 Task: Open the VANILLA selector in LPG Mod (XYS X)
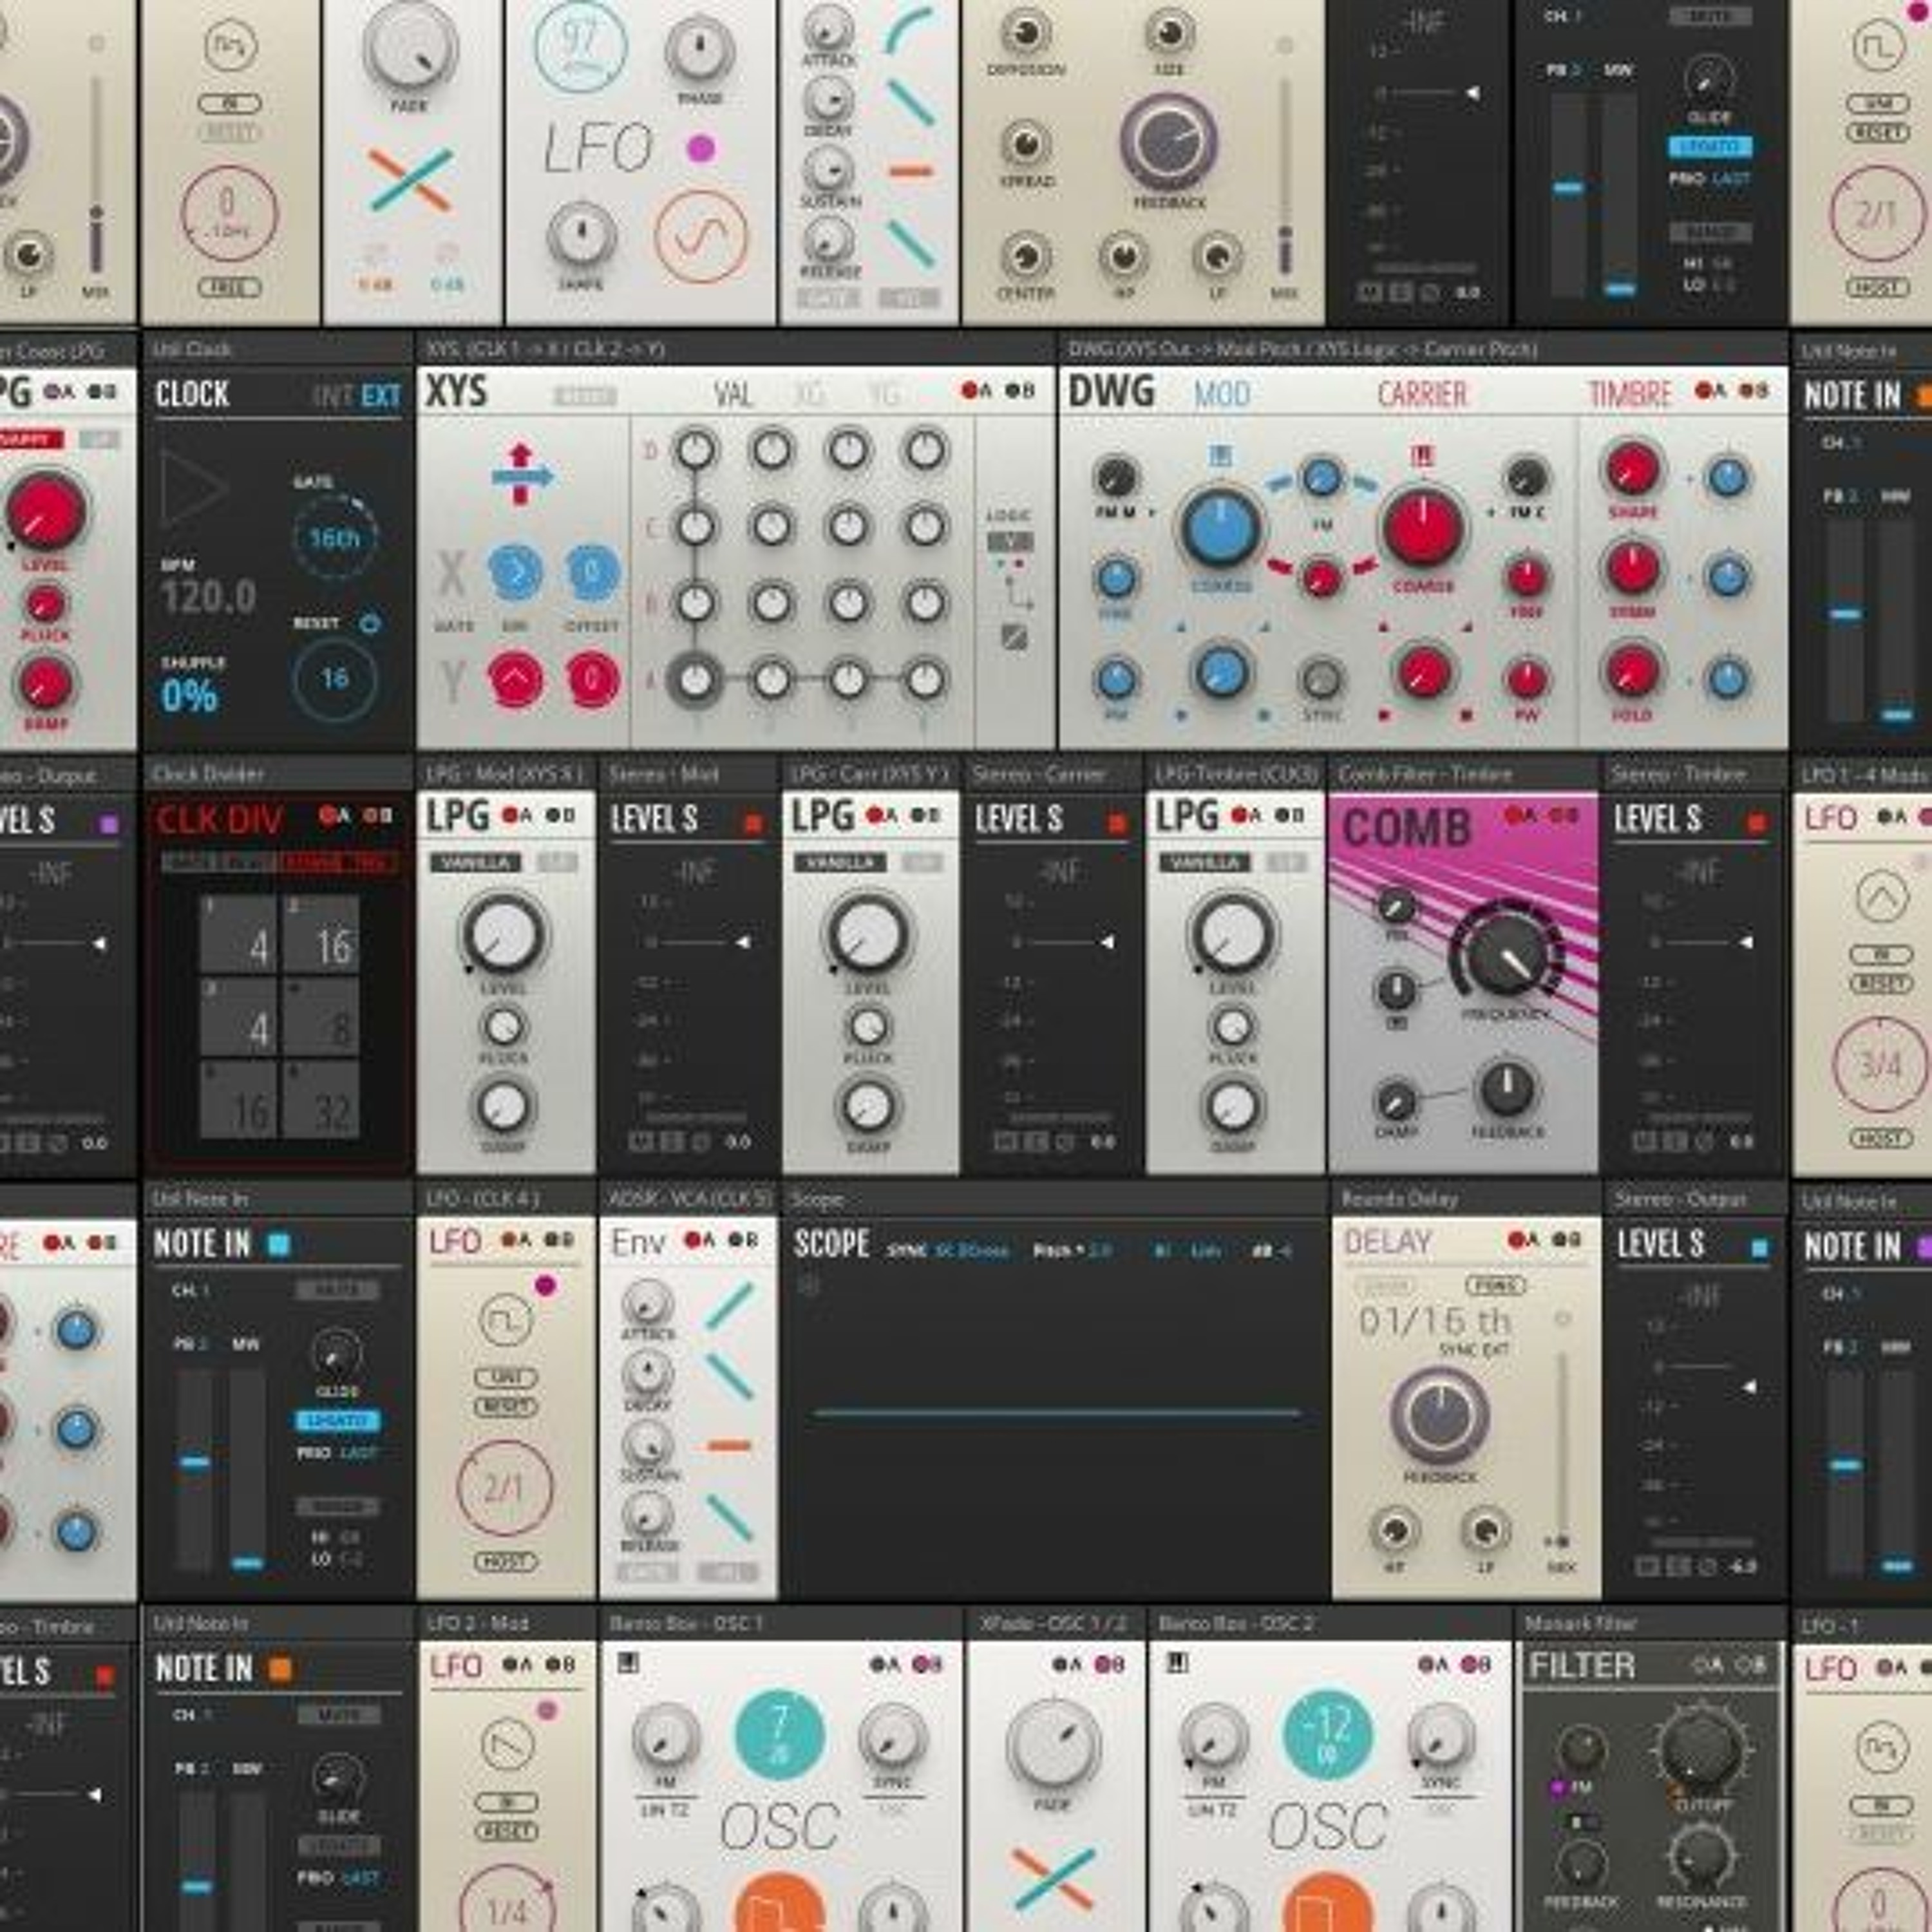476,863
